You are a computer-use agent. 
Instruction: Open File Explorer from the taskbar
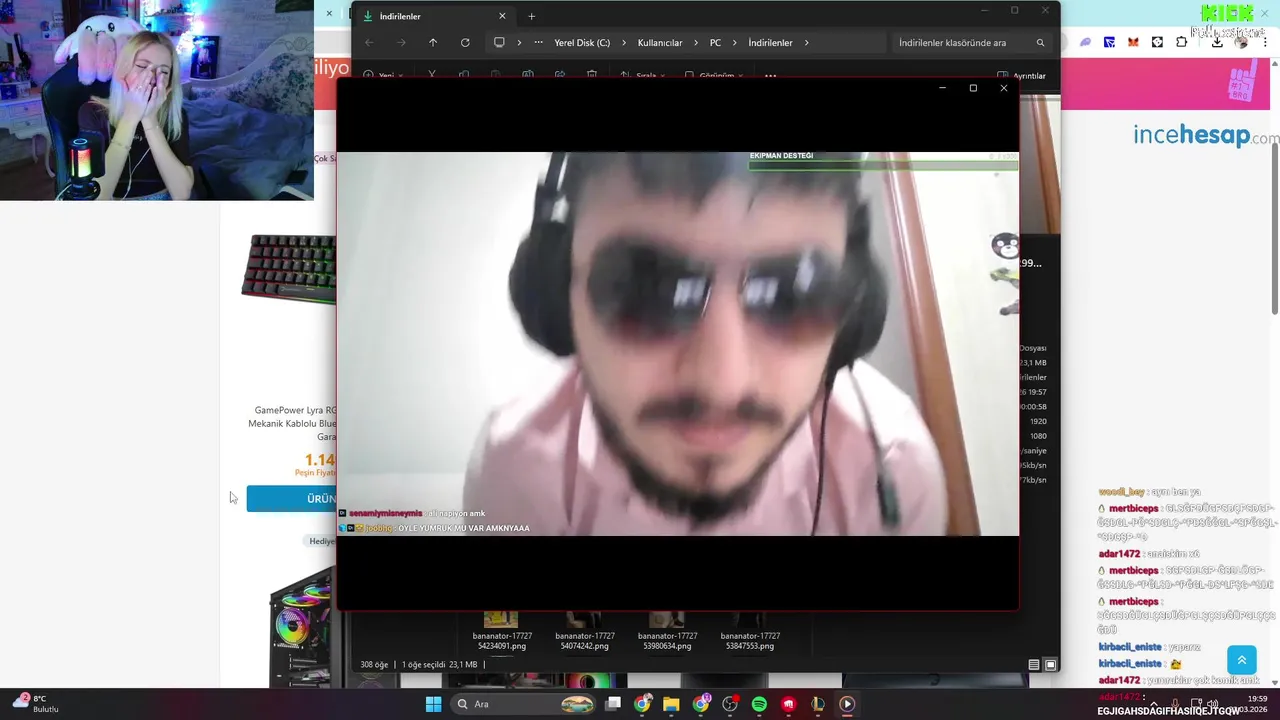[x=671, y=704]
